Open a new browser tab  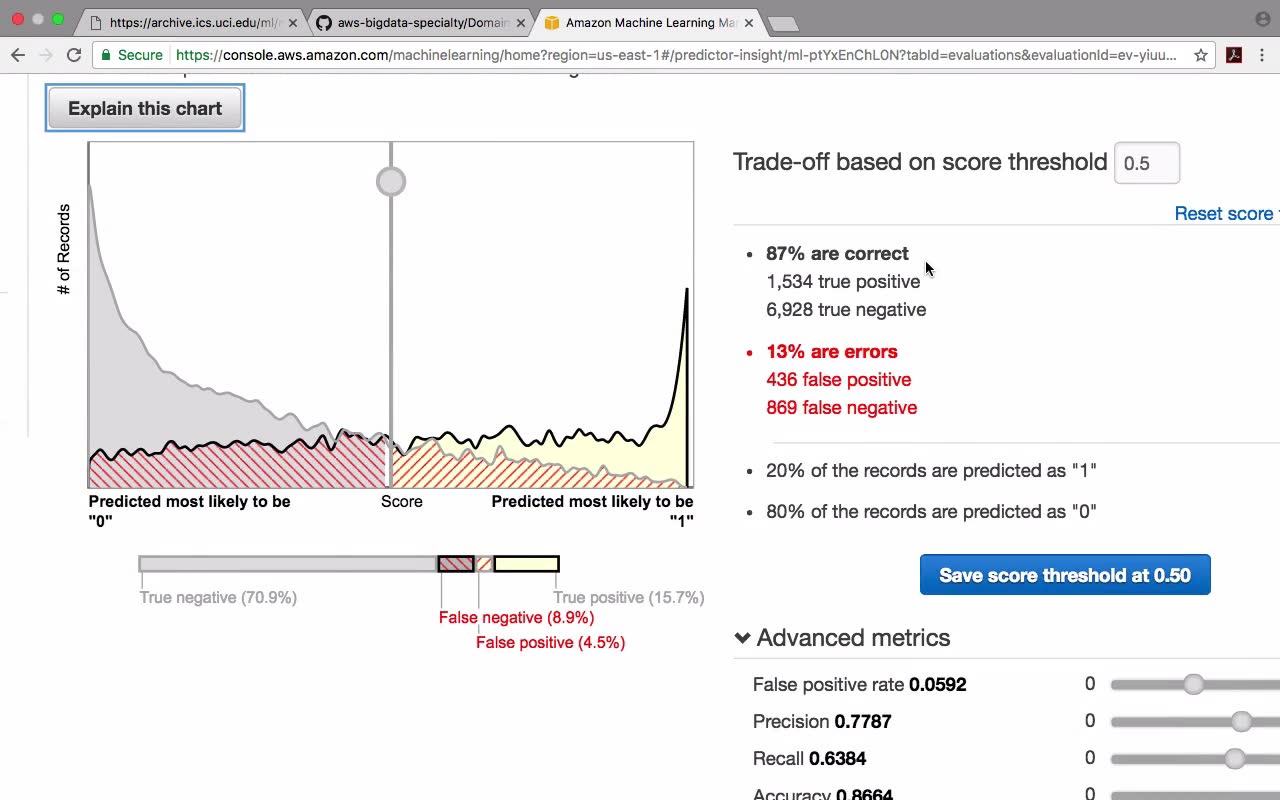pos(783,23)
